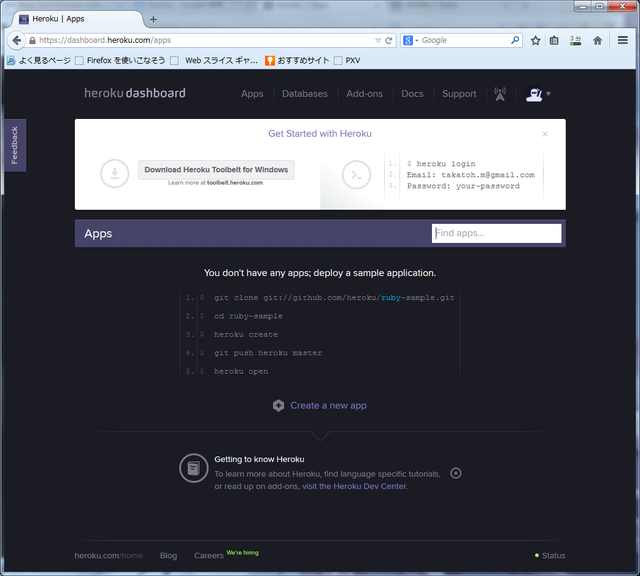
Task: Maximize the Firefox window
Action: point(599,6)
